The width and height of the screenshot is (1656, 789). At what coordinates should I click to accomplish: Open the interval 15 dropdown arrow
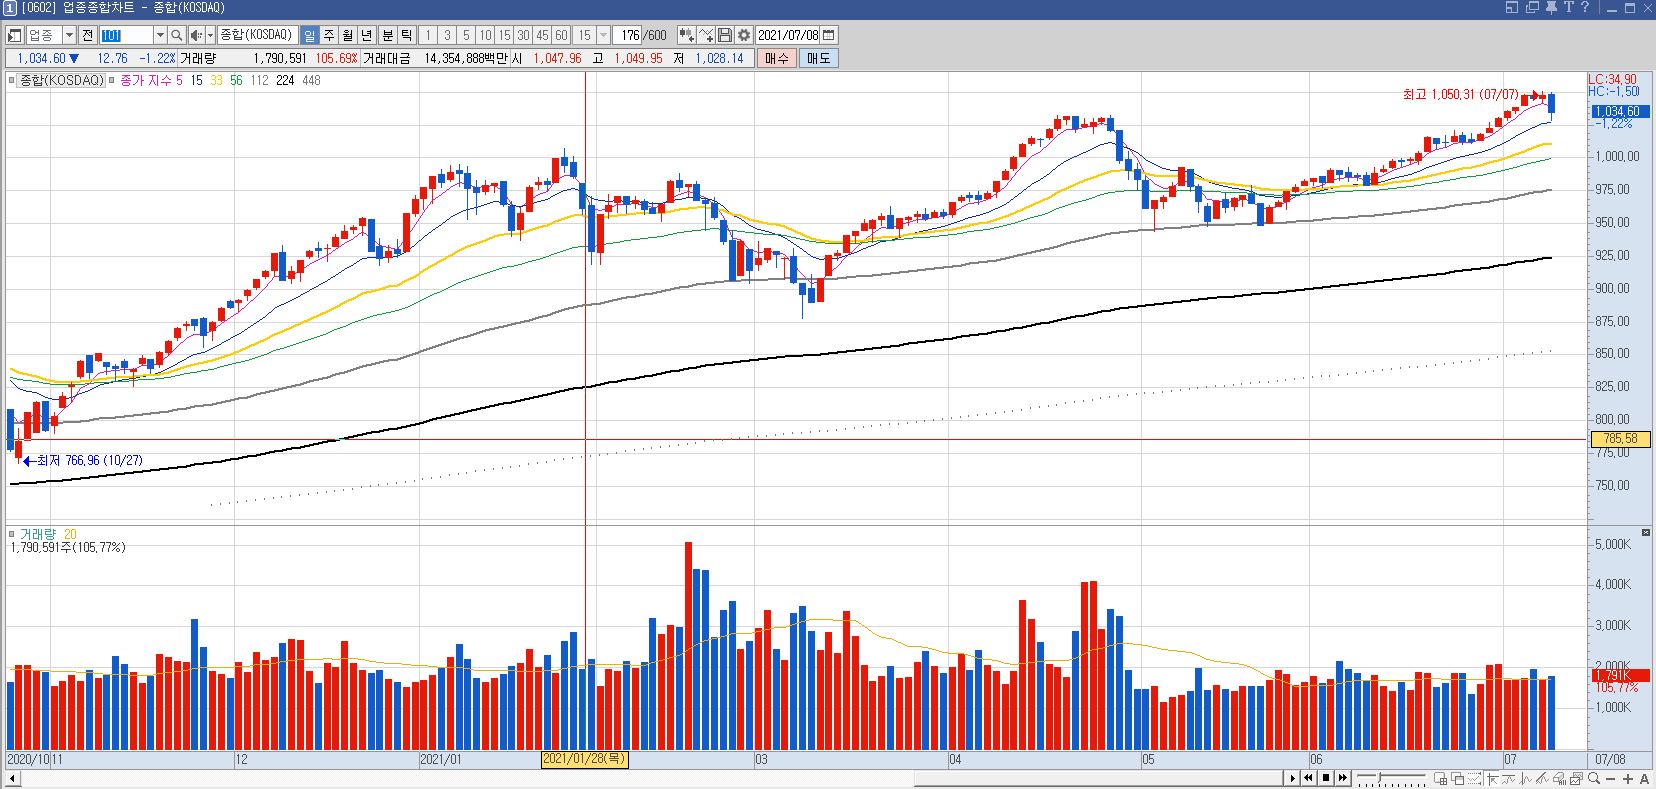(604, 35)
